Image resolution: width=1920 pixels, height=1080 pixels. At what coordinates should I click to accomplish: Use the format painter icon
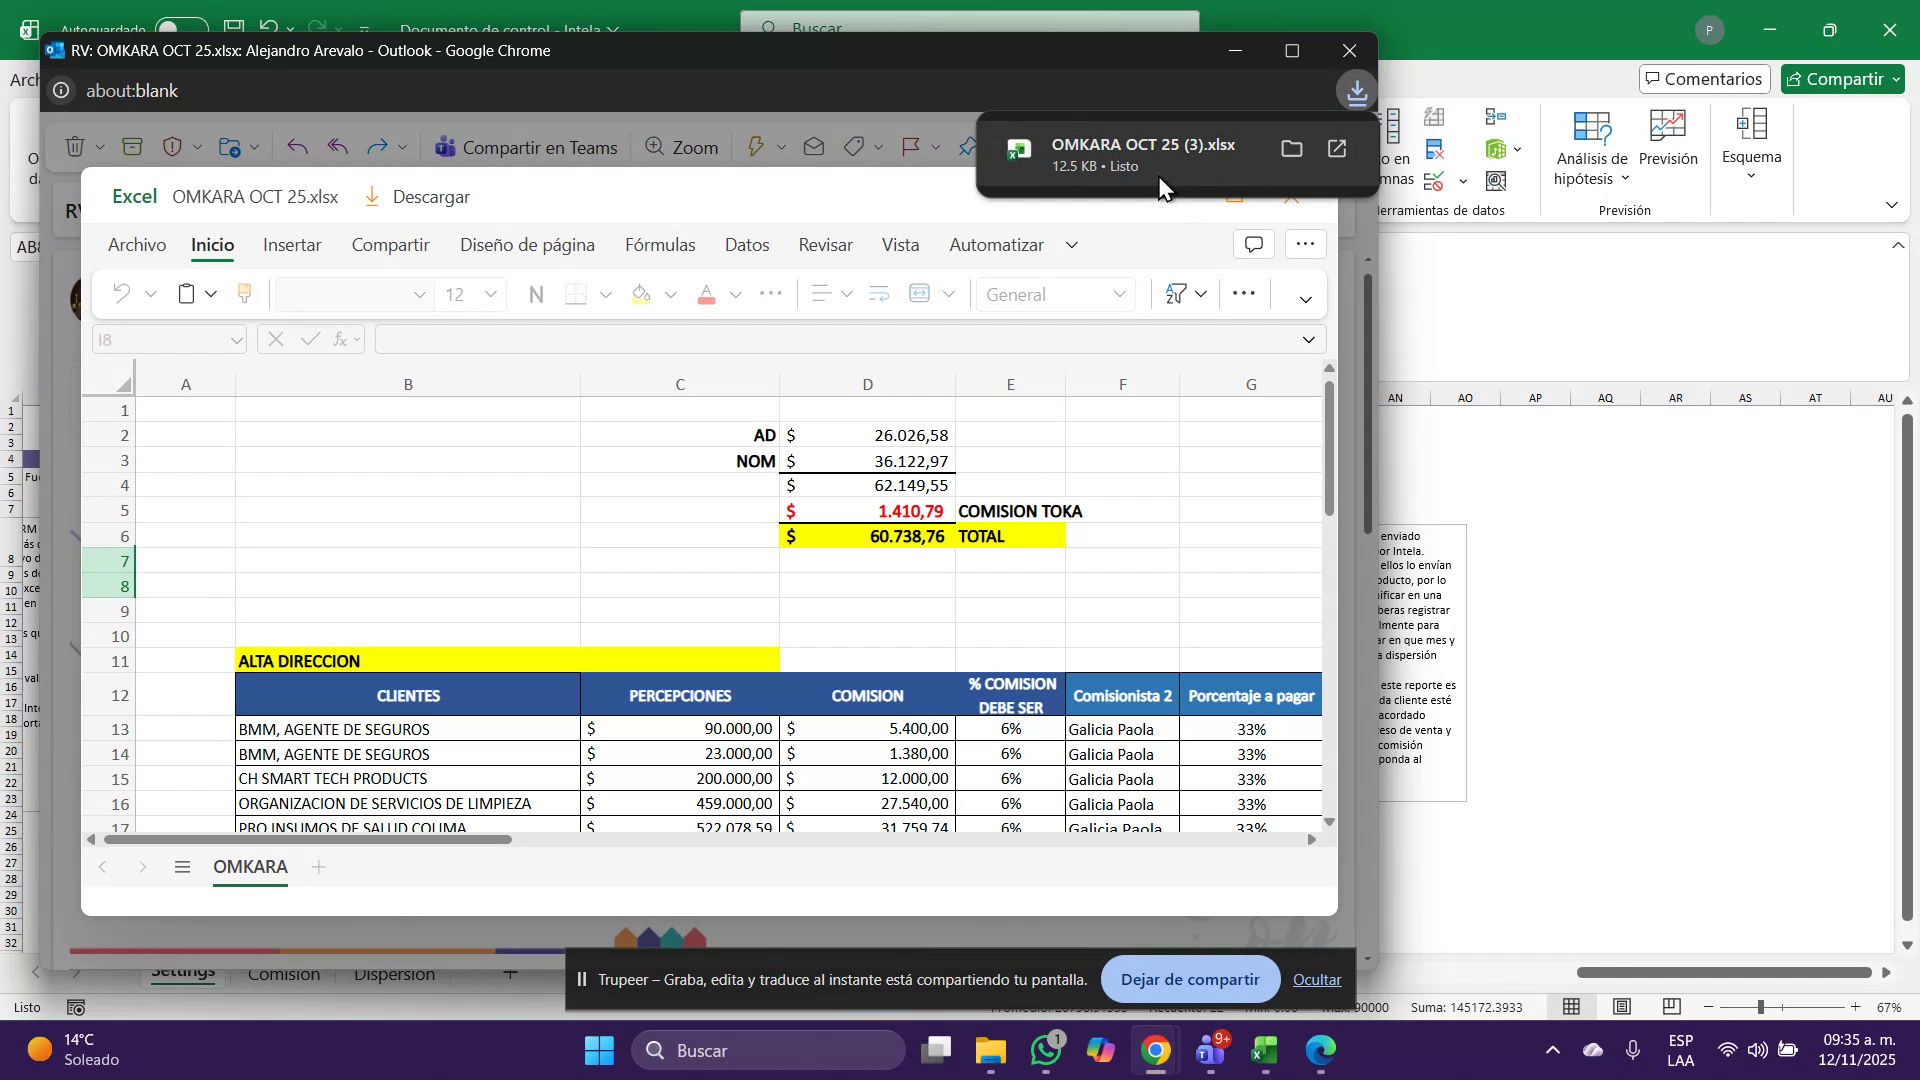click(x=243, y=294)
